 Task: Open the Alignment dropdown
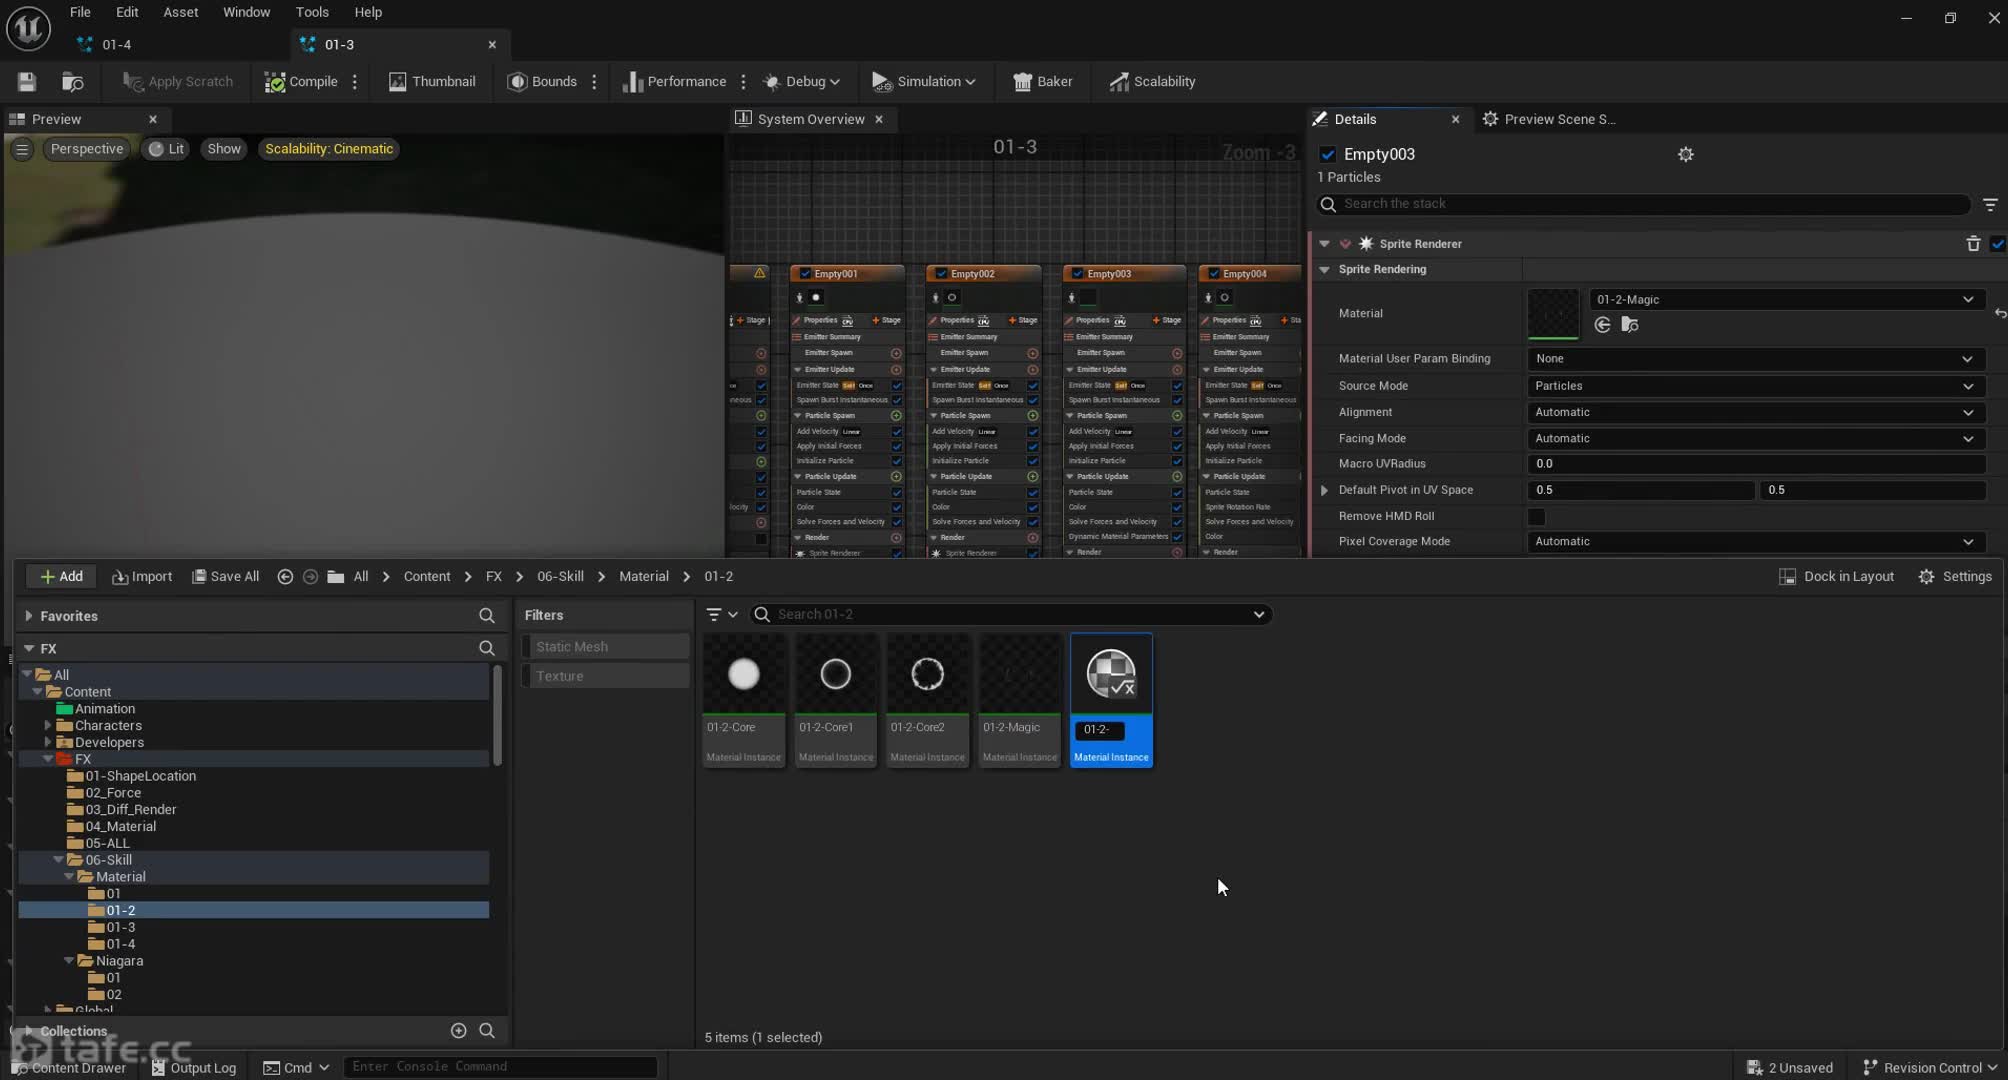pyautogui.click(x=1755, y=412)
